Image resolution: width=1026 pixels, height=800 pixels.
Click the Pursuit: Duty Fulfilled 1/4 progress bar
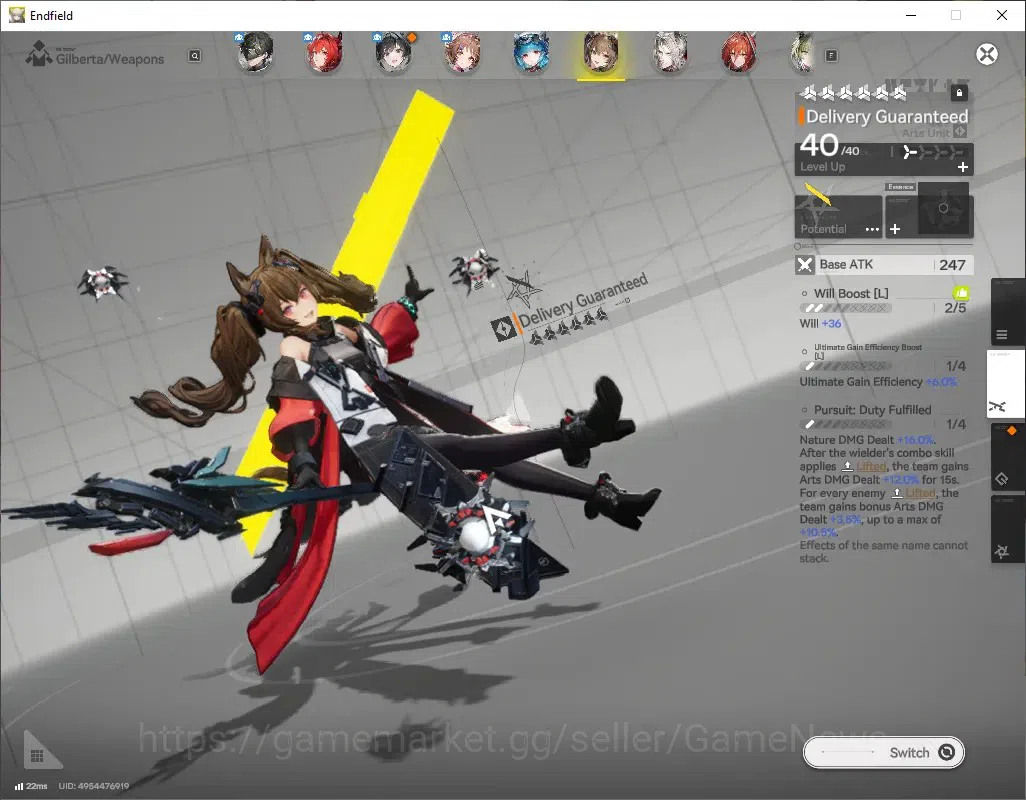[848, 425]
